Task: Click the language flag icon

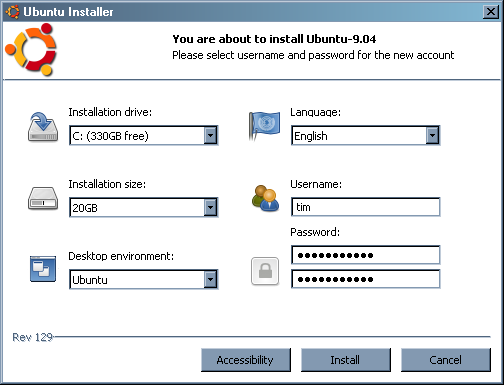Action: point(264,126)
